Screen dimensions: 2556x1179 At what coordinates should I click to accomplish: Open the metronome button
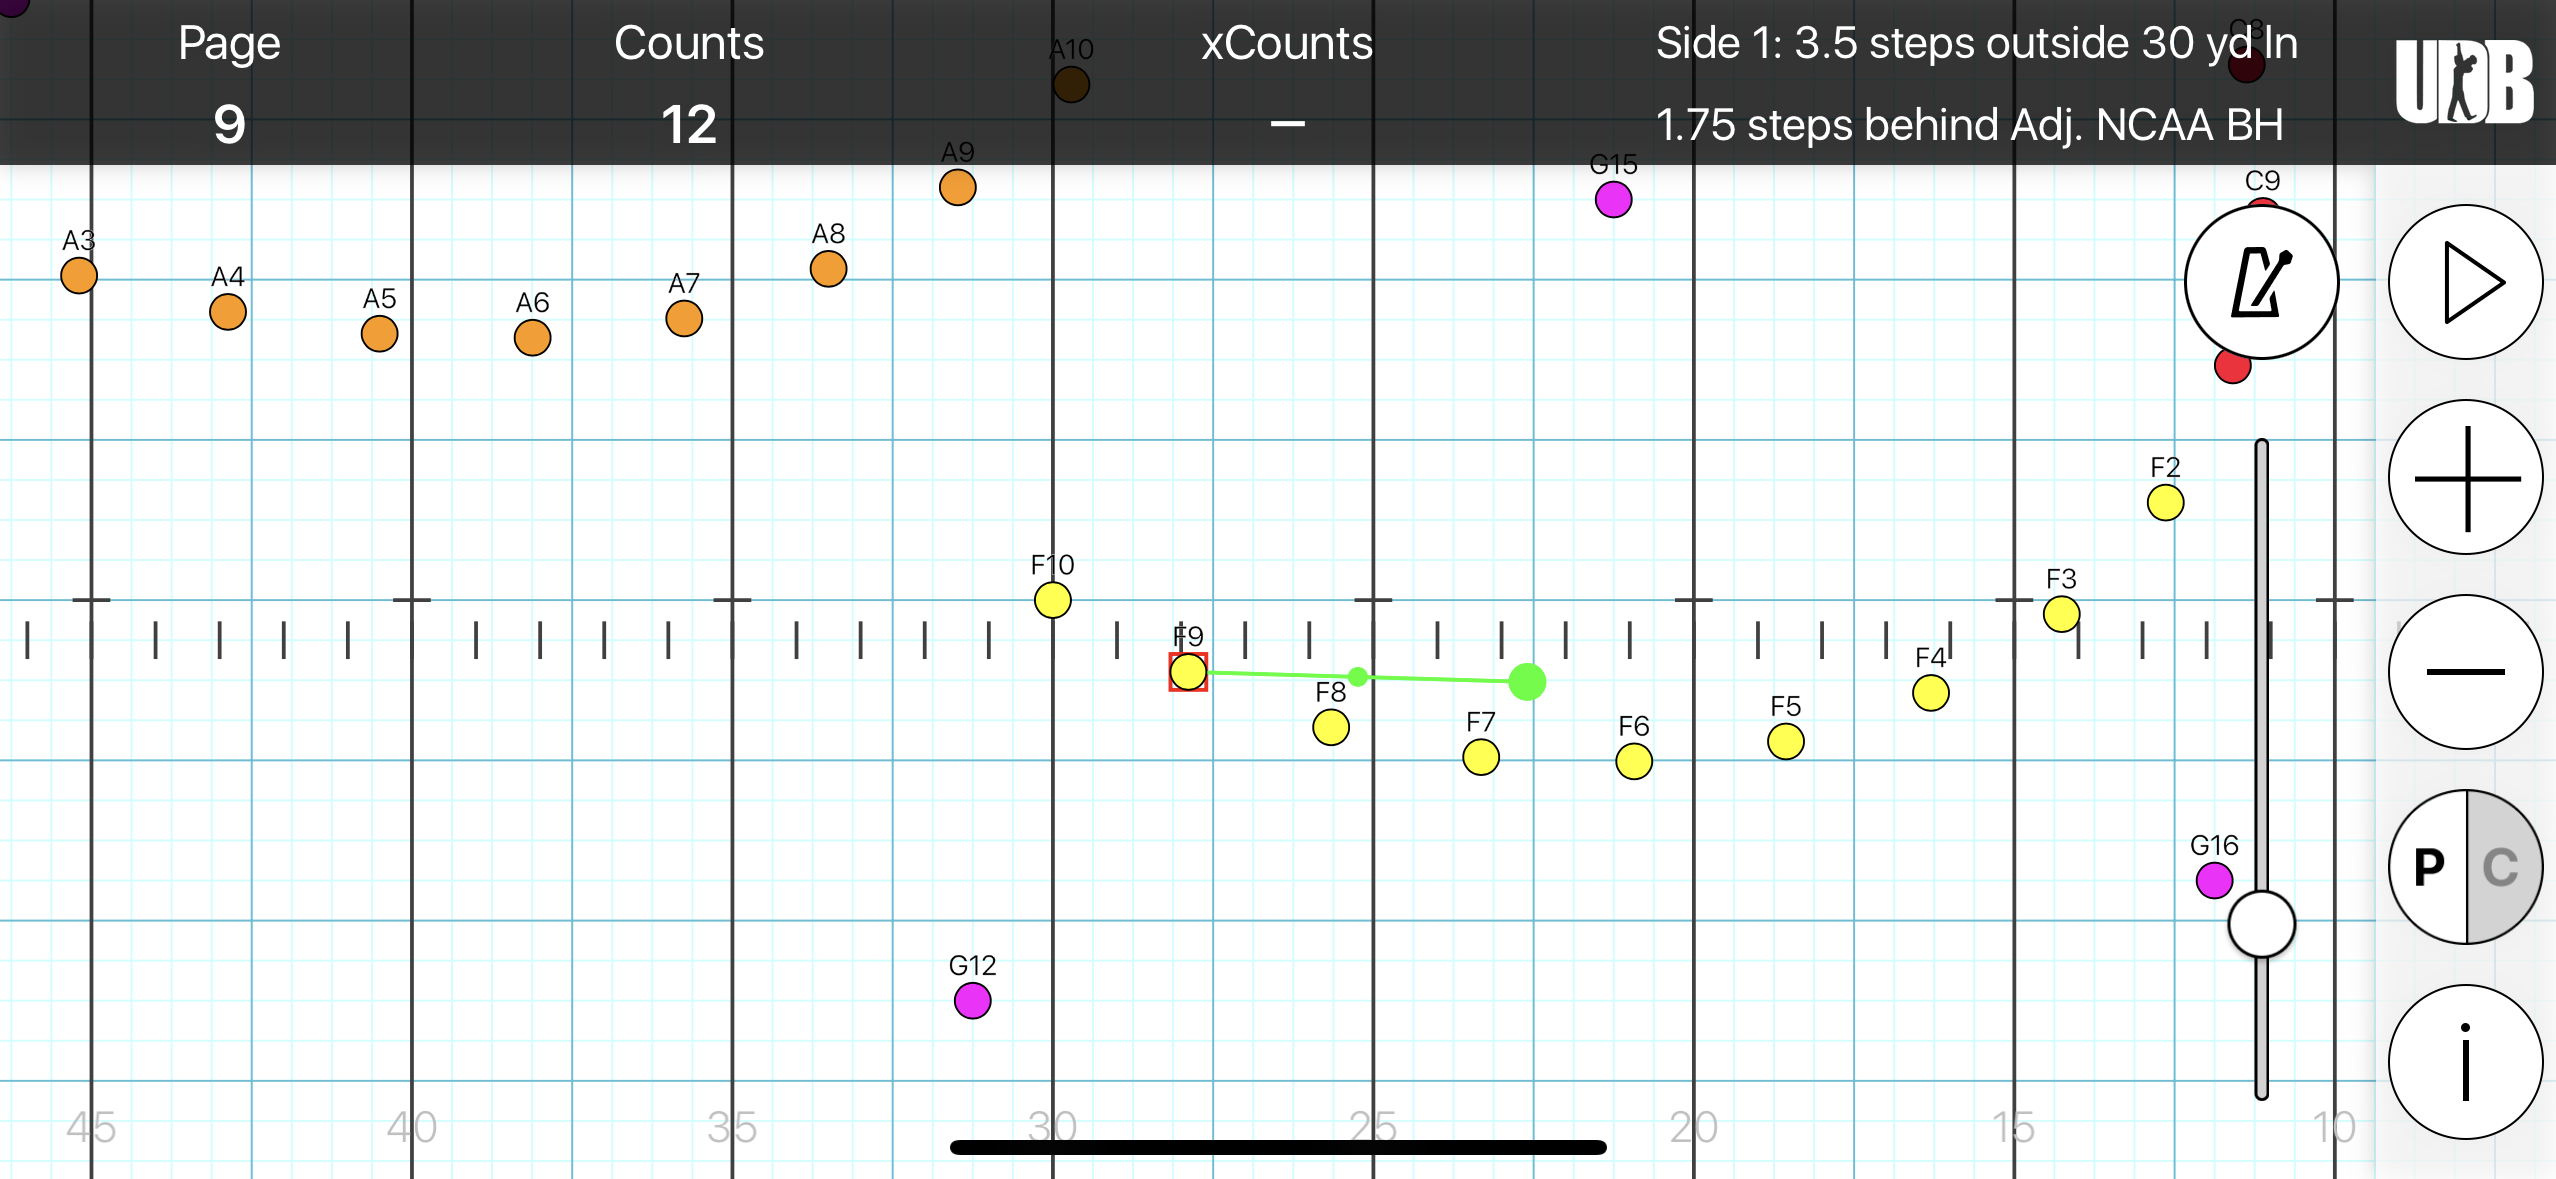coord(2261,282)
